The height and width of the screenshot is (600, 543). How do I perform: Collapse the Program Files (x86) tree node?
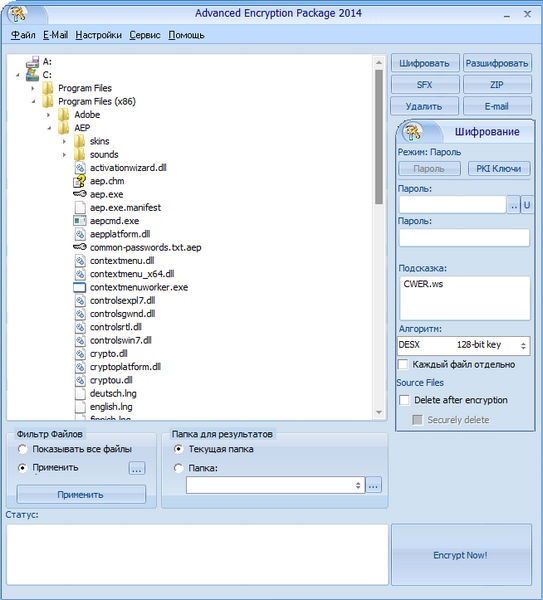coord(33,102)
